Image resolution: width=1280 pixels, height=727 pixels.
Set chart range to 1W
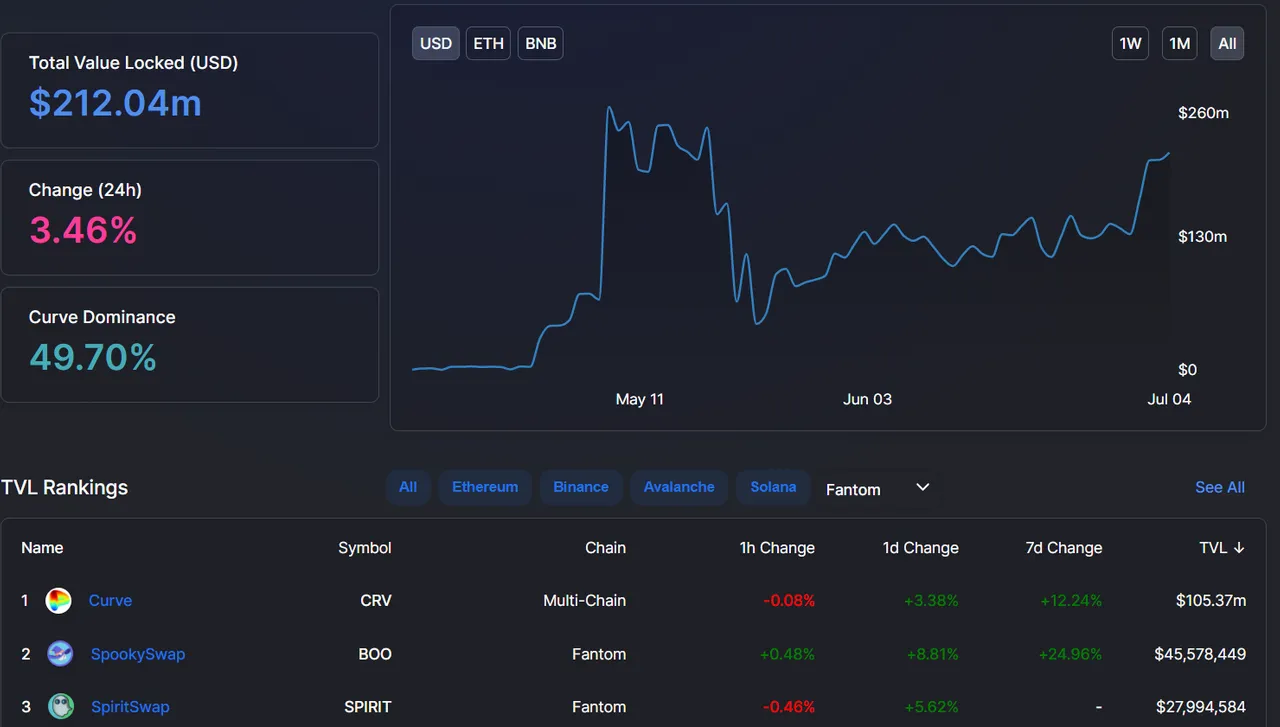[x=1130, y=44]
